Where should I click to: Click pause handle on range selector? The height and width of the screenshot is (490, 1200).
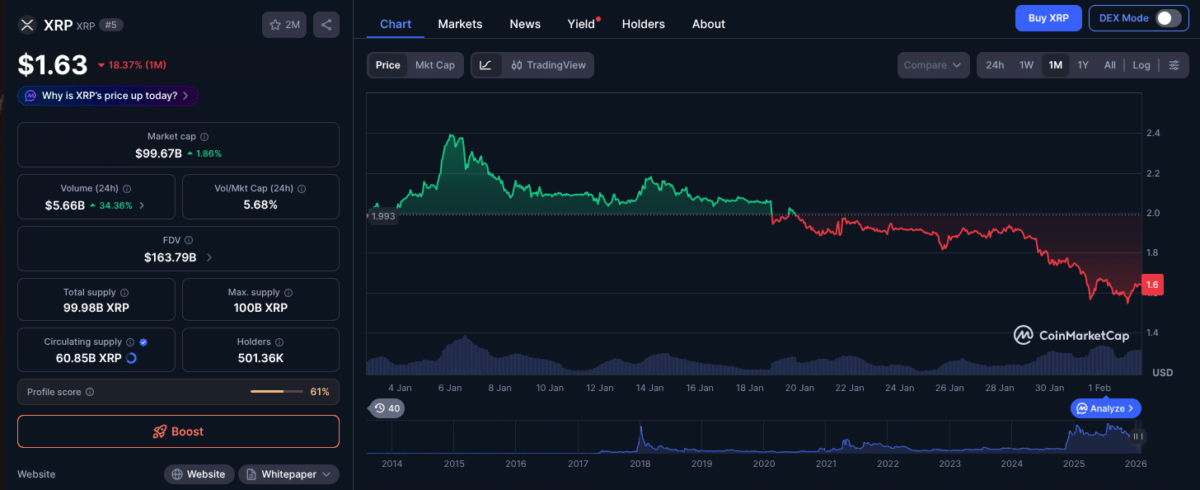point(1139,436)
